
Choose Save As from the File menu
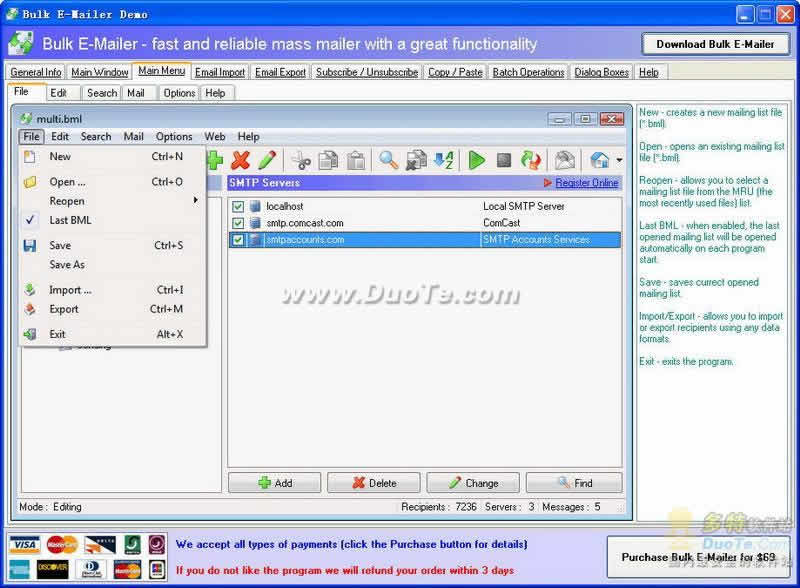112,264
